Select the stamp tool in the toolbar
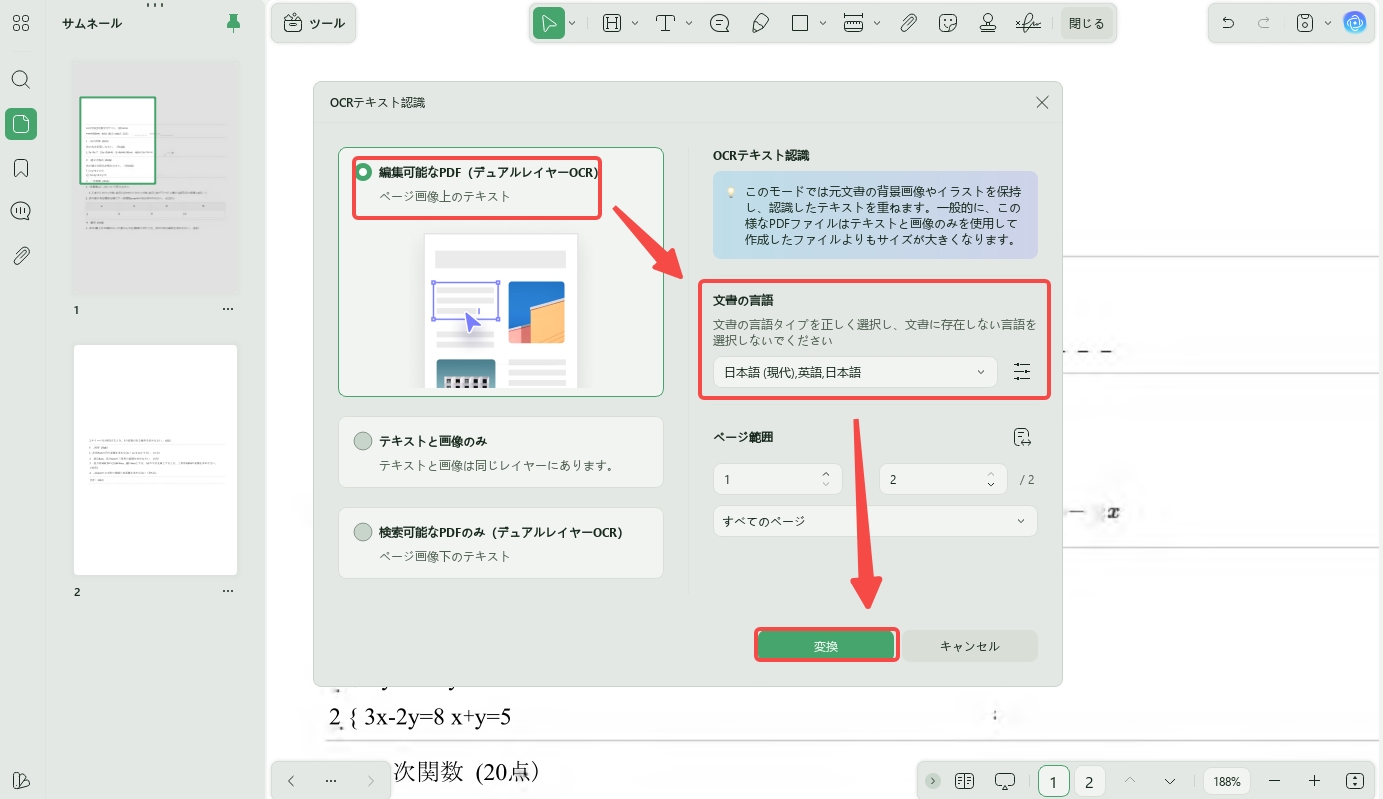The image size is (1383, 799). (x=988, y=23)
